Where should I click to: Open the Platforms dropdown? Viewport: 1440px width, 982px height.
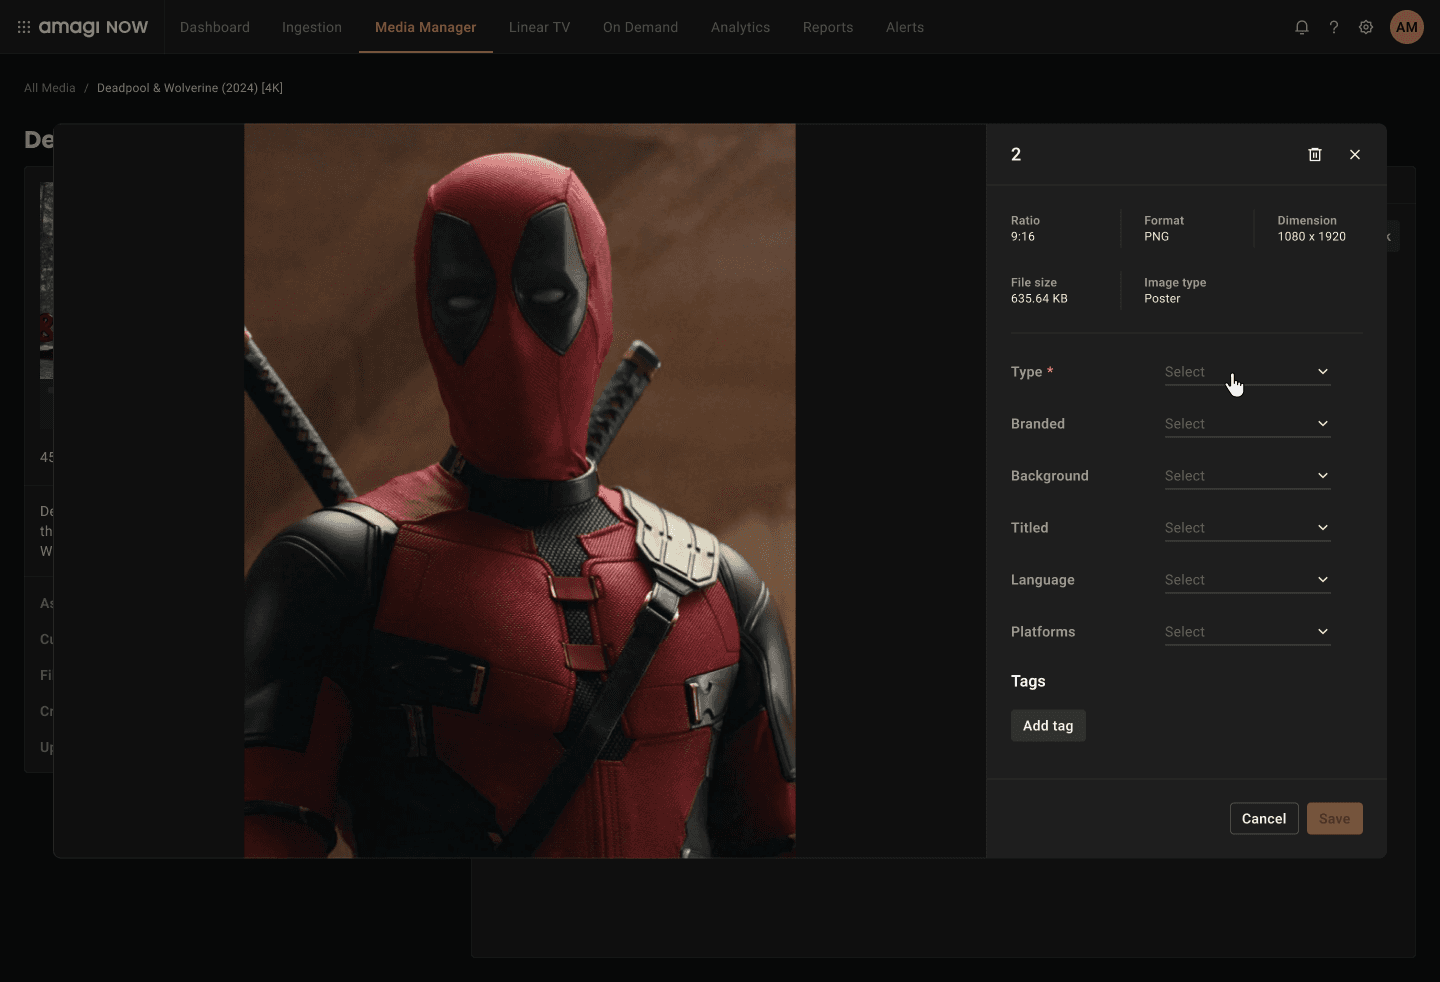tap(1247, 632)
